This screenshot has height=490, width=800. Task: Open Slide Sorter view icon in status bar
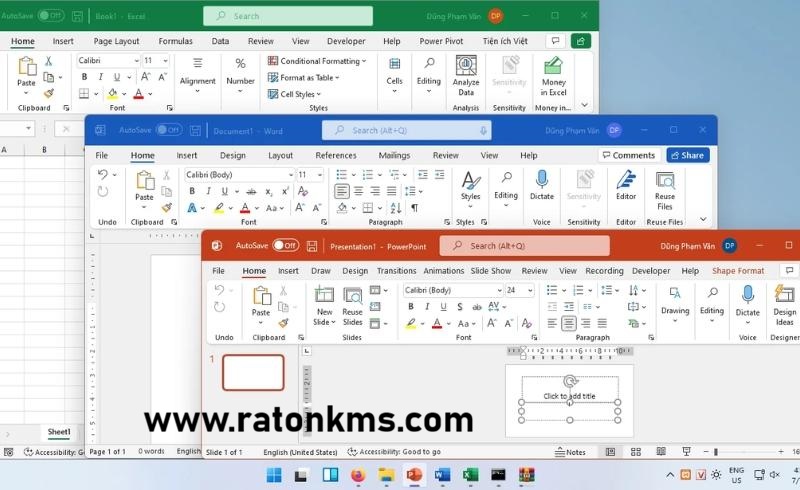click(636, 452)
